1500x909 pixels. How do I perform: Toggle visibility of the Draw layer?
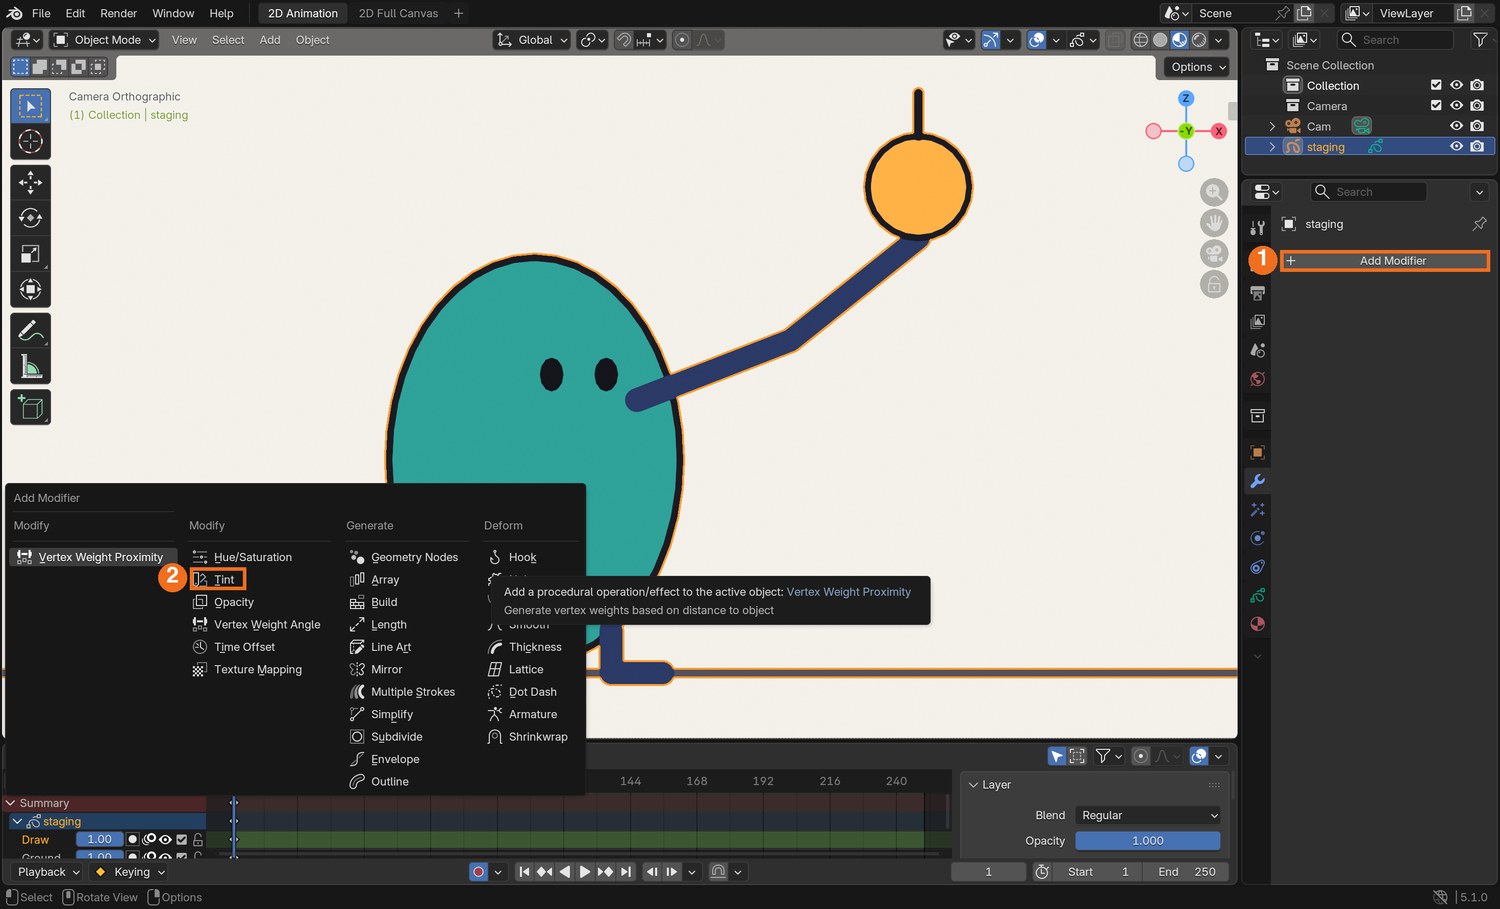pyautogui.click(x=165, y=840)
